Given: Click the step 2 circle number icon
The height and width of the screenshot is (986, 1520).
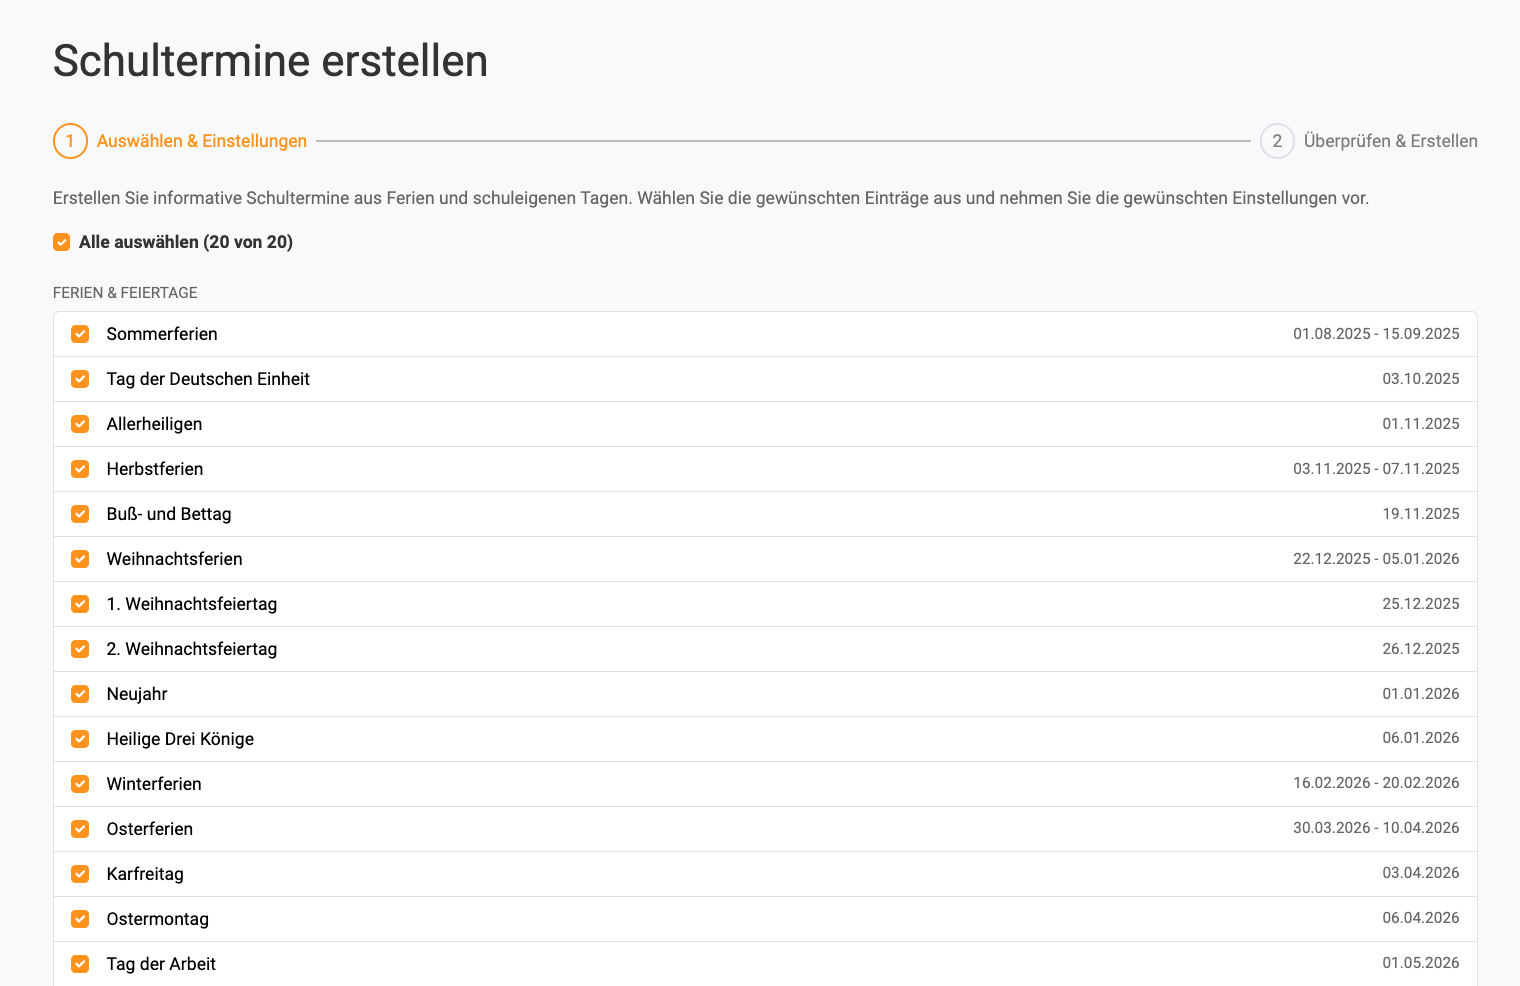Looking at the screenshot, I should (x=1277, y=141).
